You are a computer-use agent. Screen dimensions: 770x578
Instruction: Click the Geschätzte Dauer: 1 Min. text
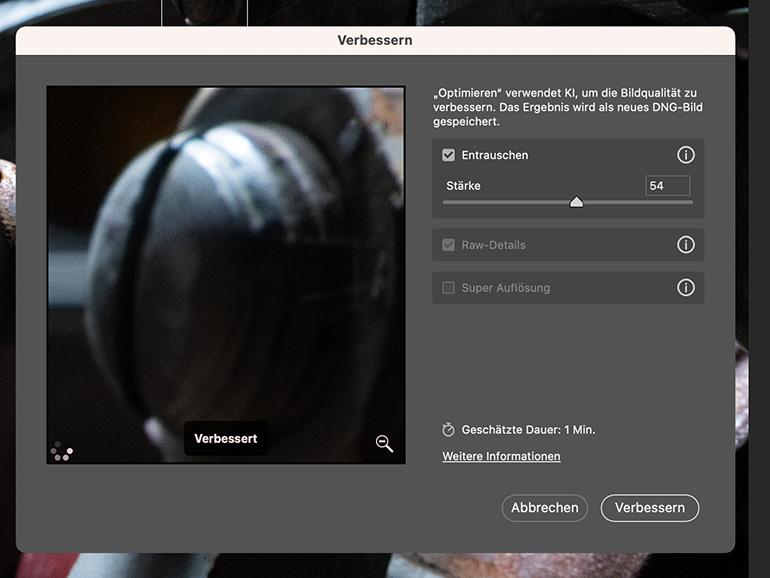point(528,430)
